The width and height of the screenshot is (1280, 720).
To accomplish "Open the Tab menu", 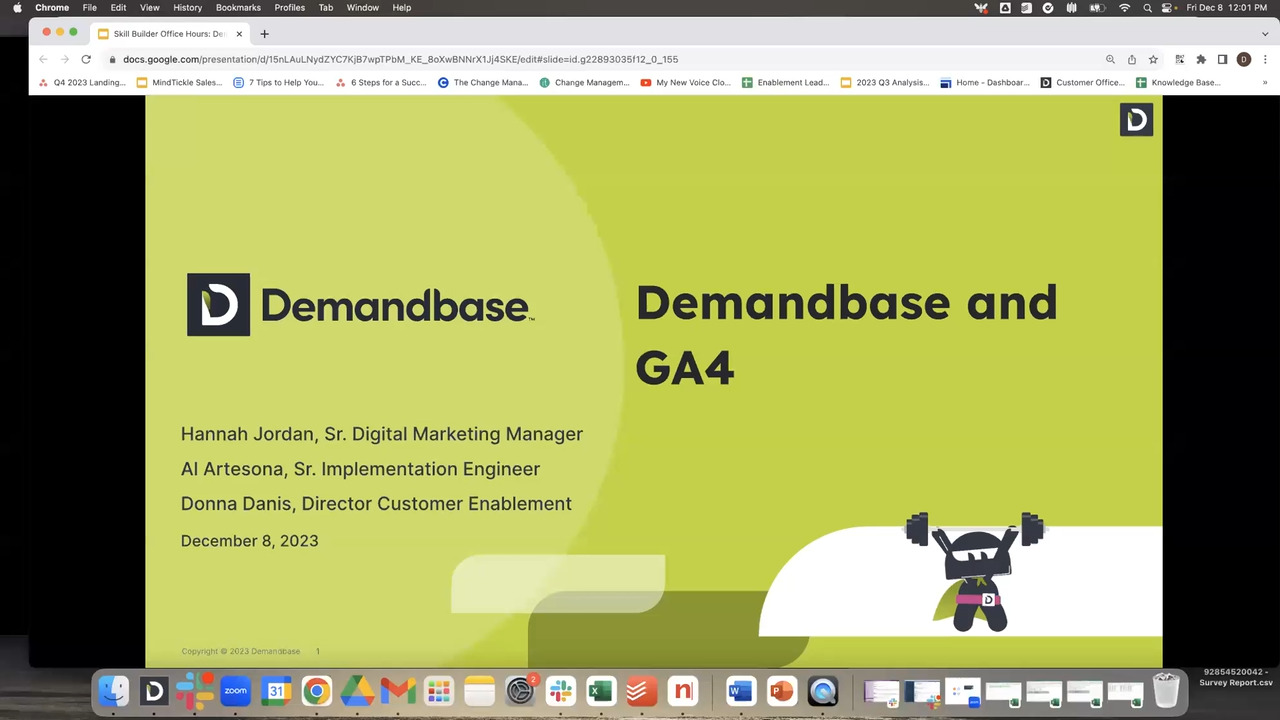I will 326,7.
